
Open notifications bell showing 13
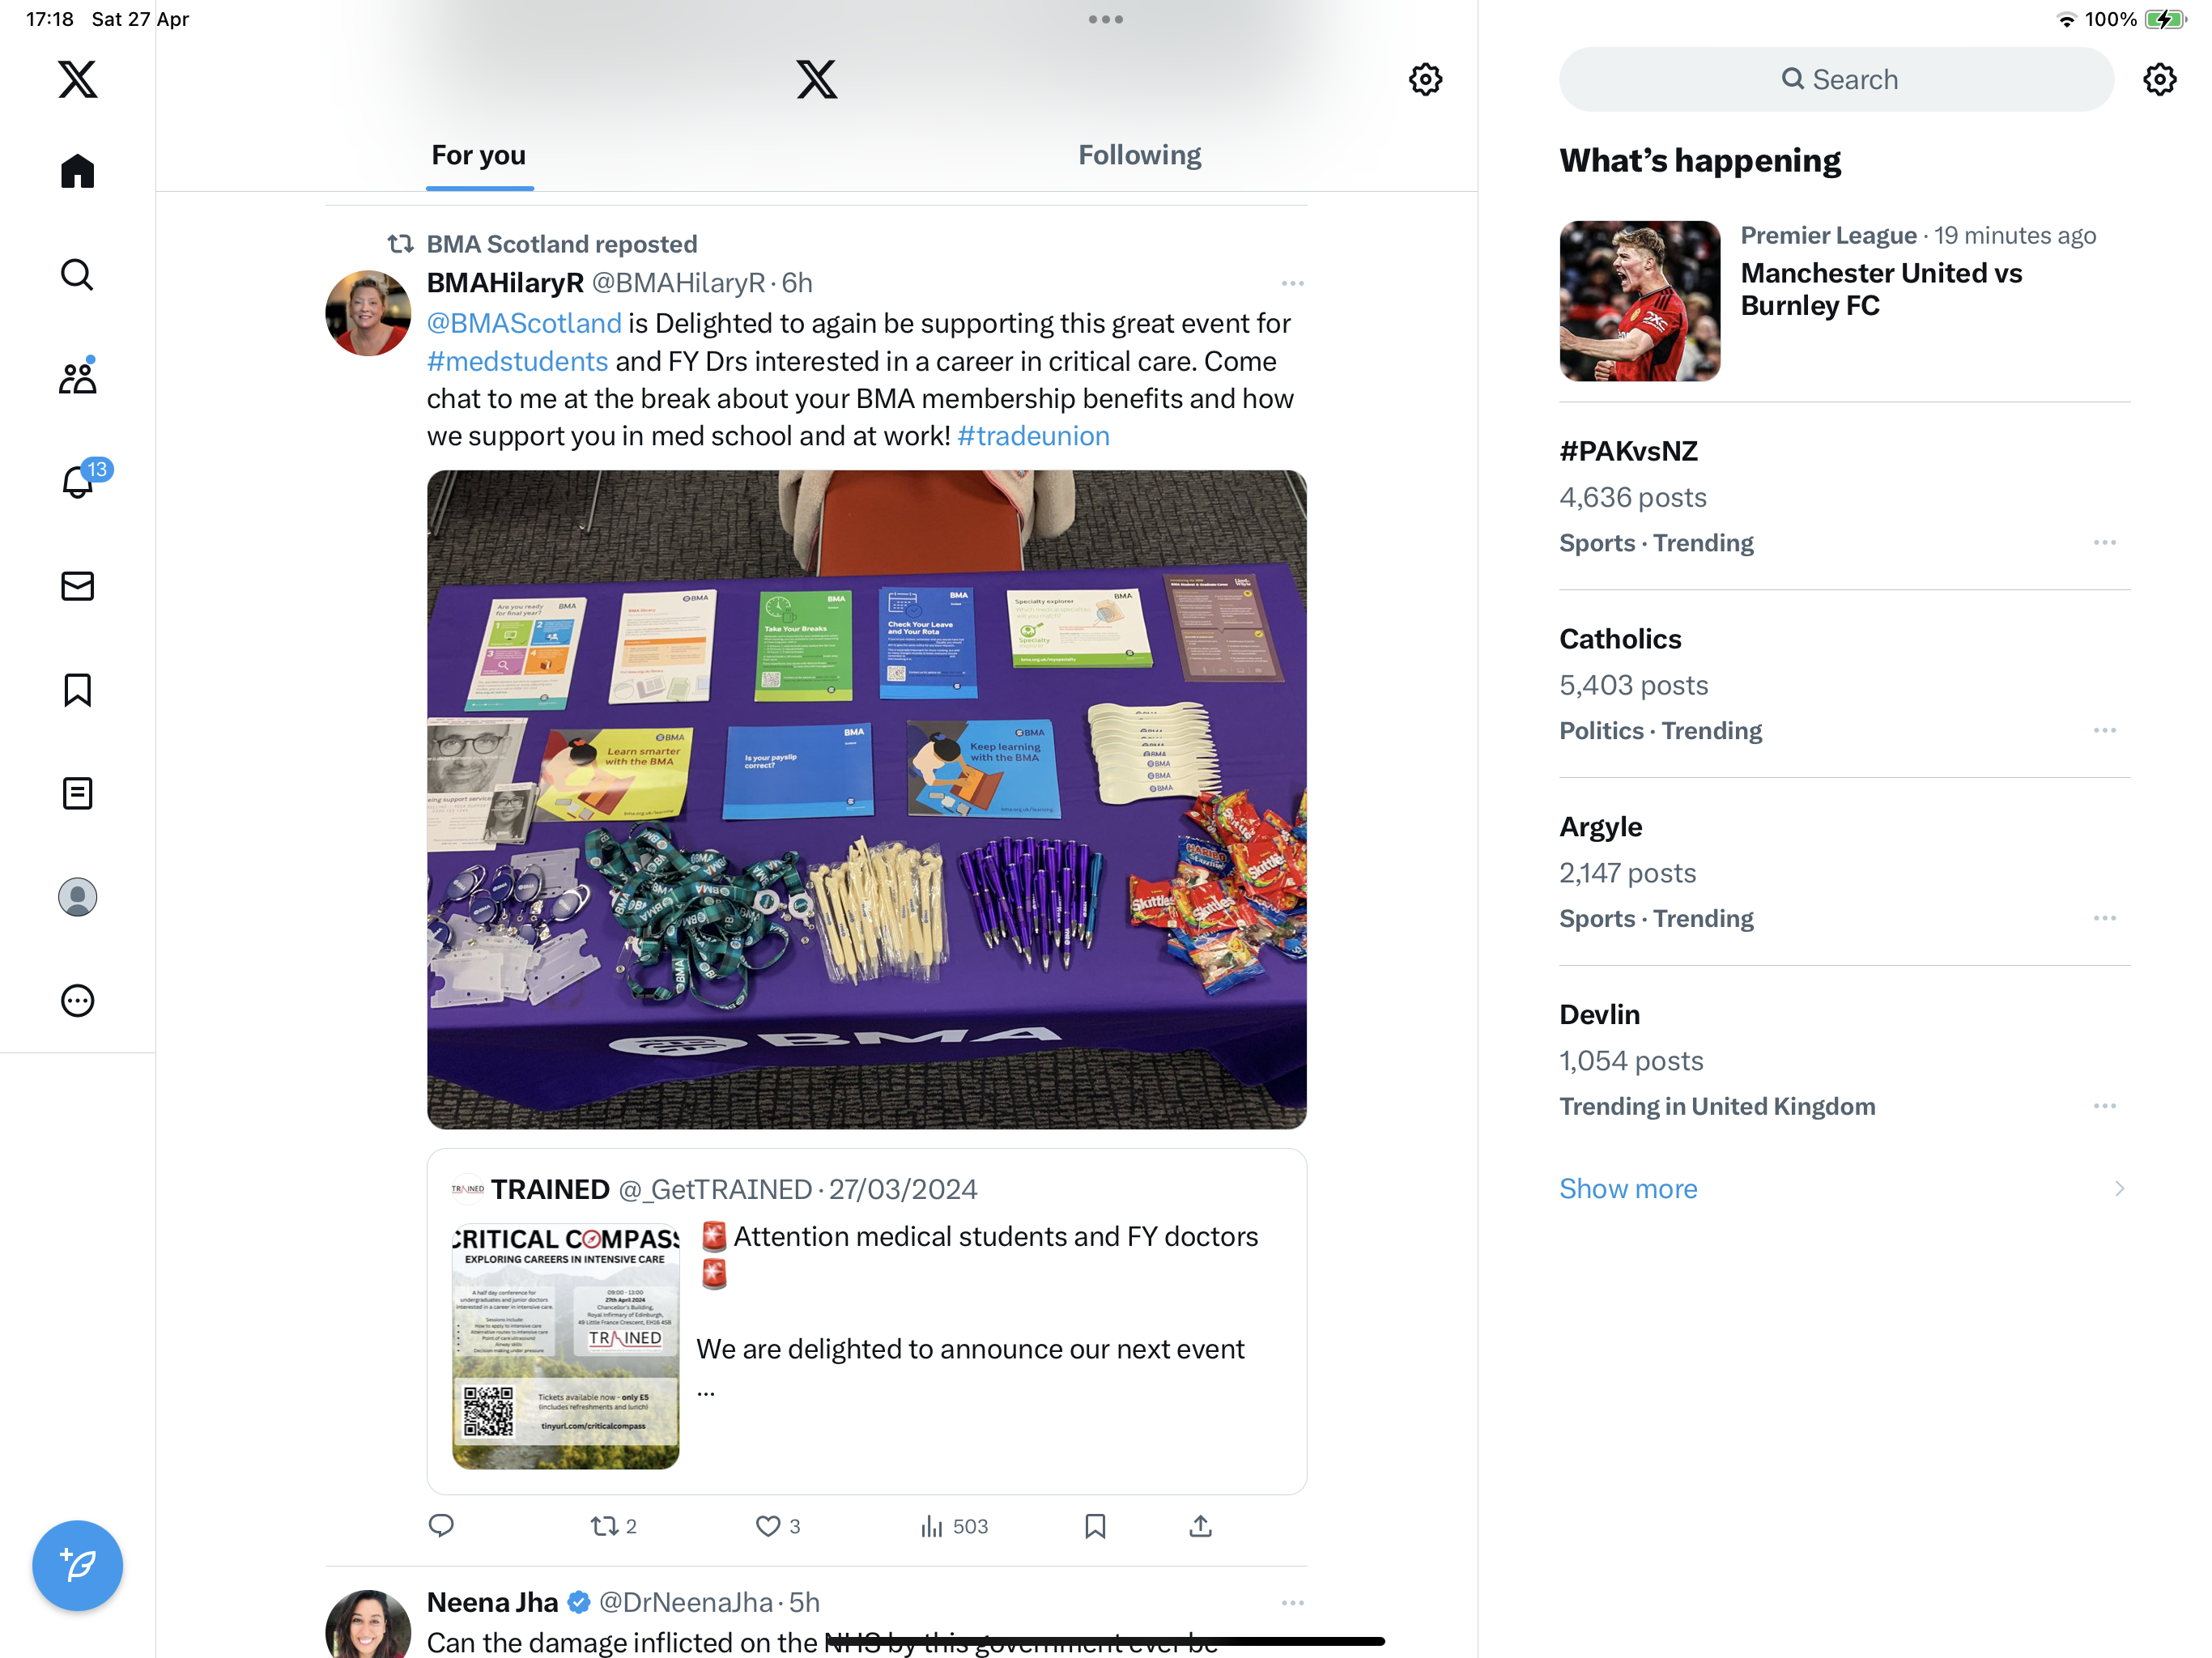pos(77,481)
